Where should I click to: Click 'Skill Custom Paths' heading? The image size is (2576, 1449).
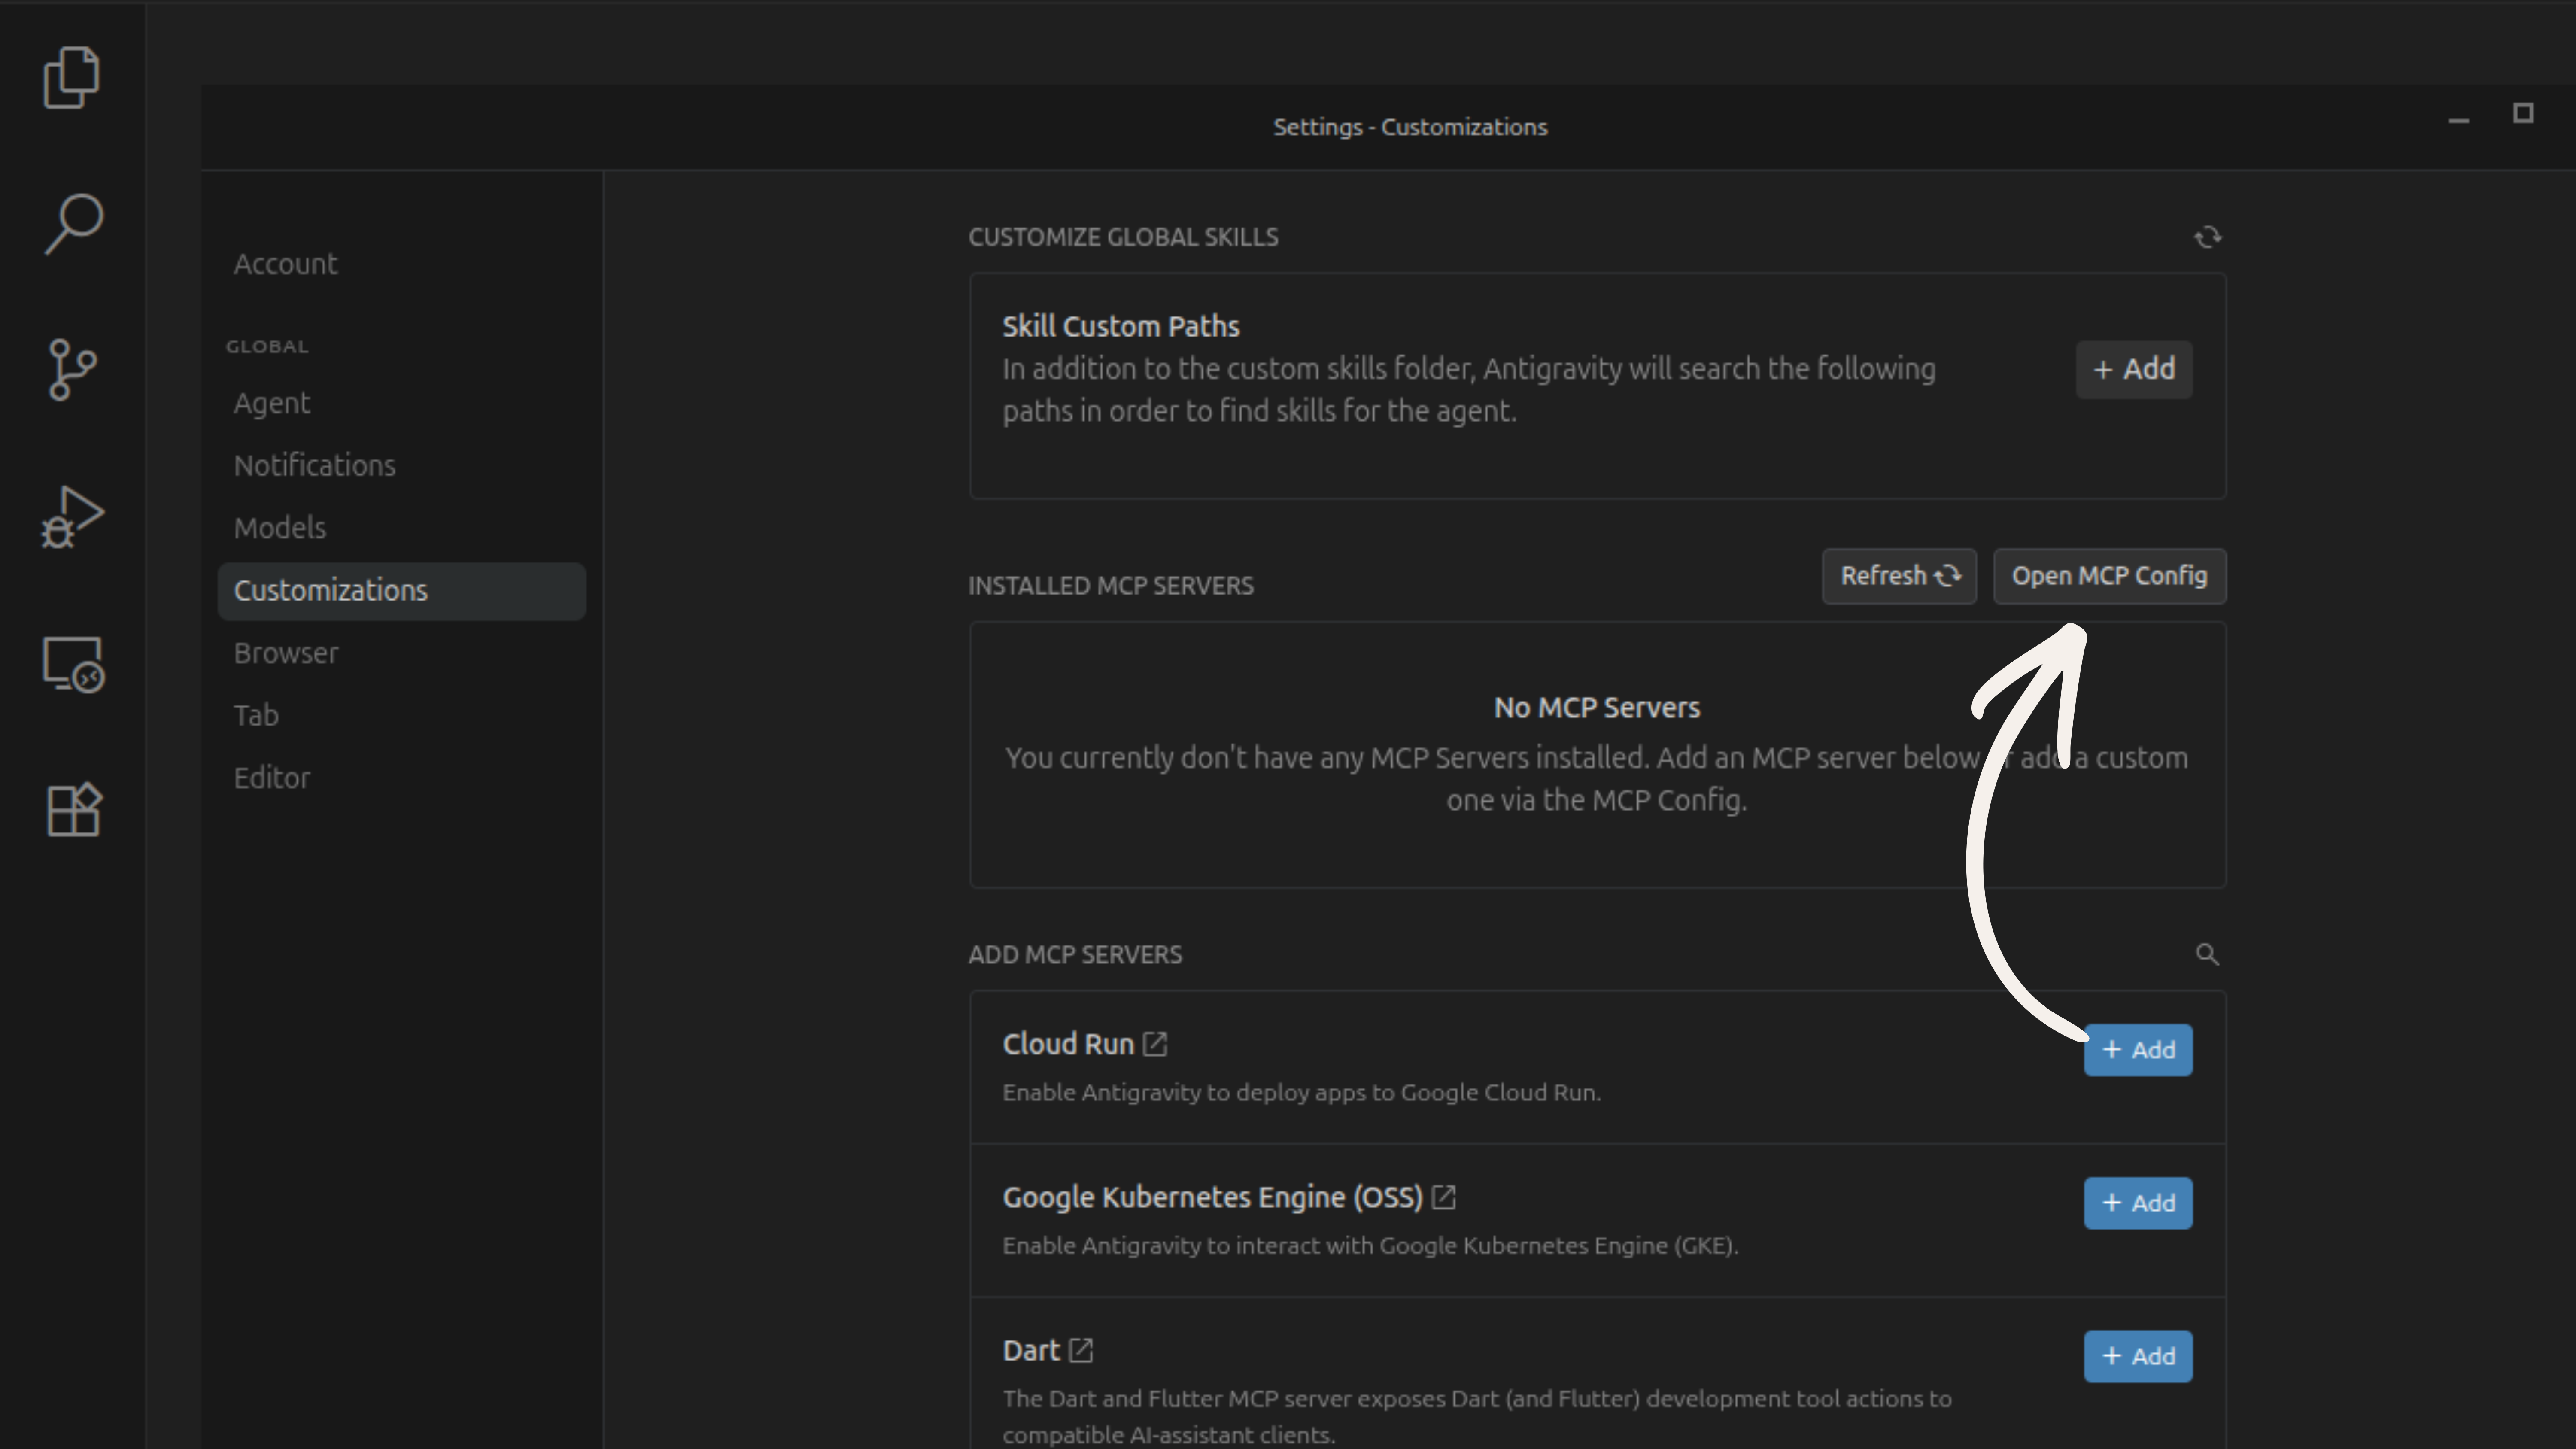[1121, 327]
